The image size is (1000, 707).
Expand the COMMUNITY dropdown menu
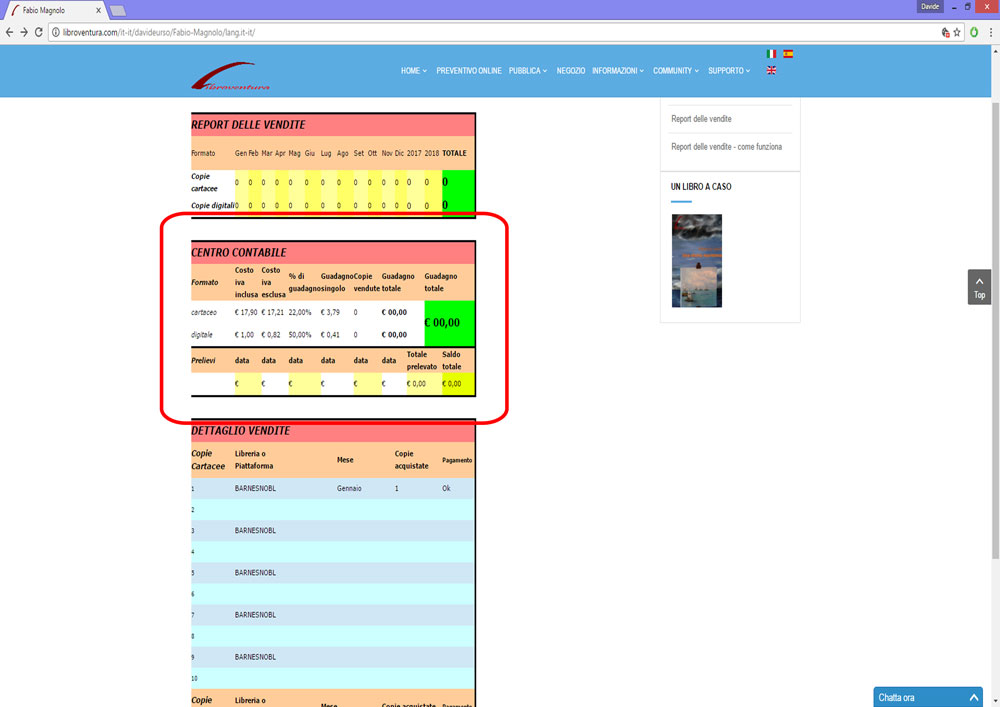point(675,71)
